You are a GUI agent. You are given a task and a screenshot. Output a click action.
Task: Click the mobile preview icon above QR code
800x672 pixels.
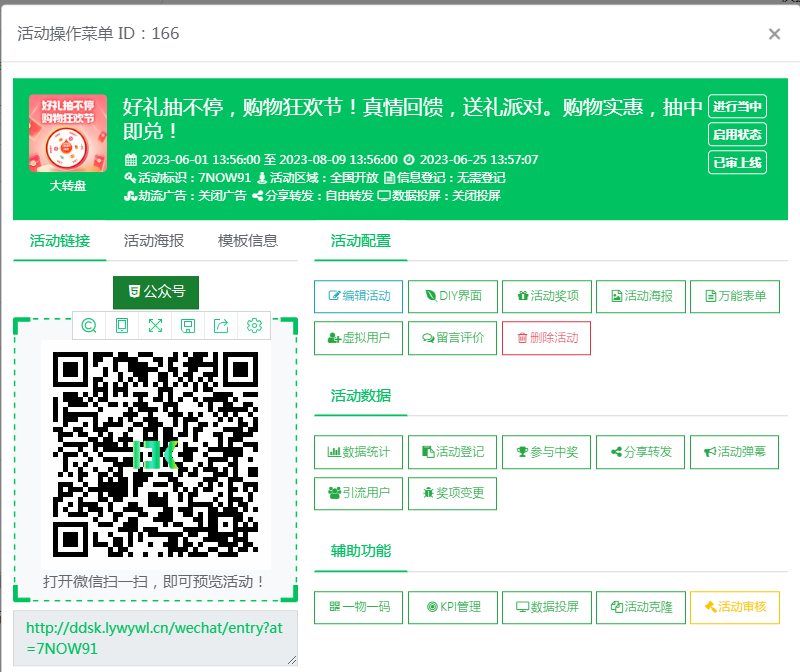[122, 326]
